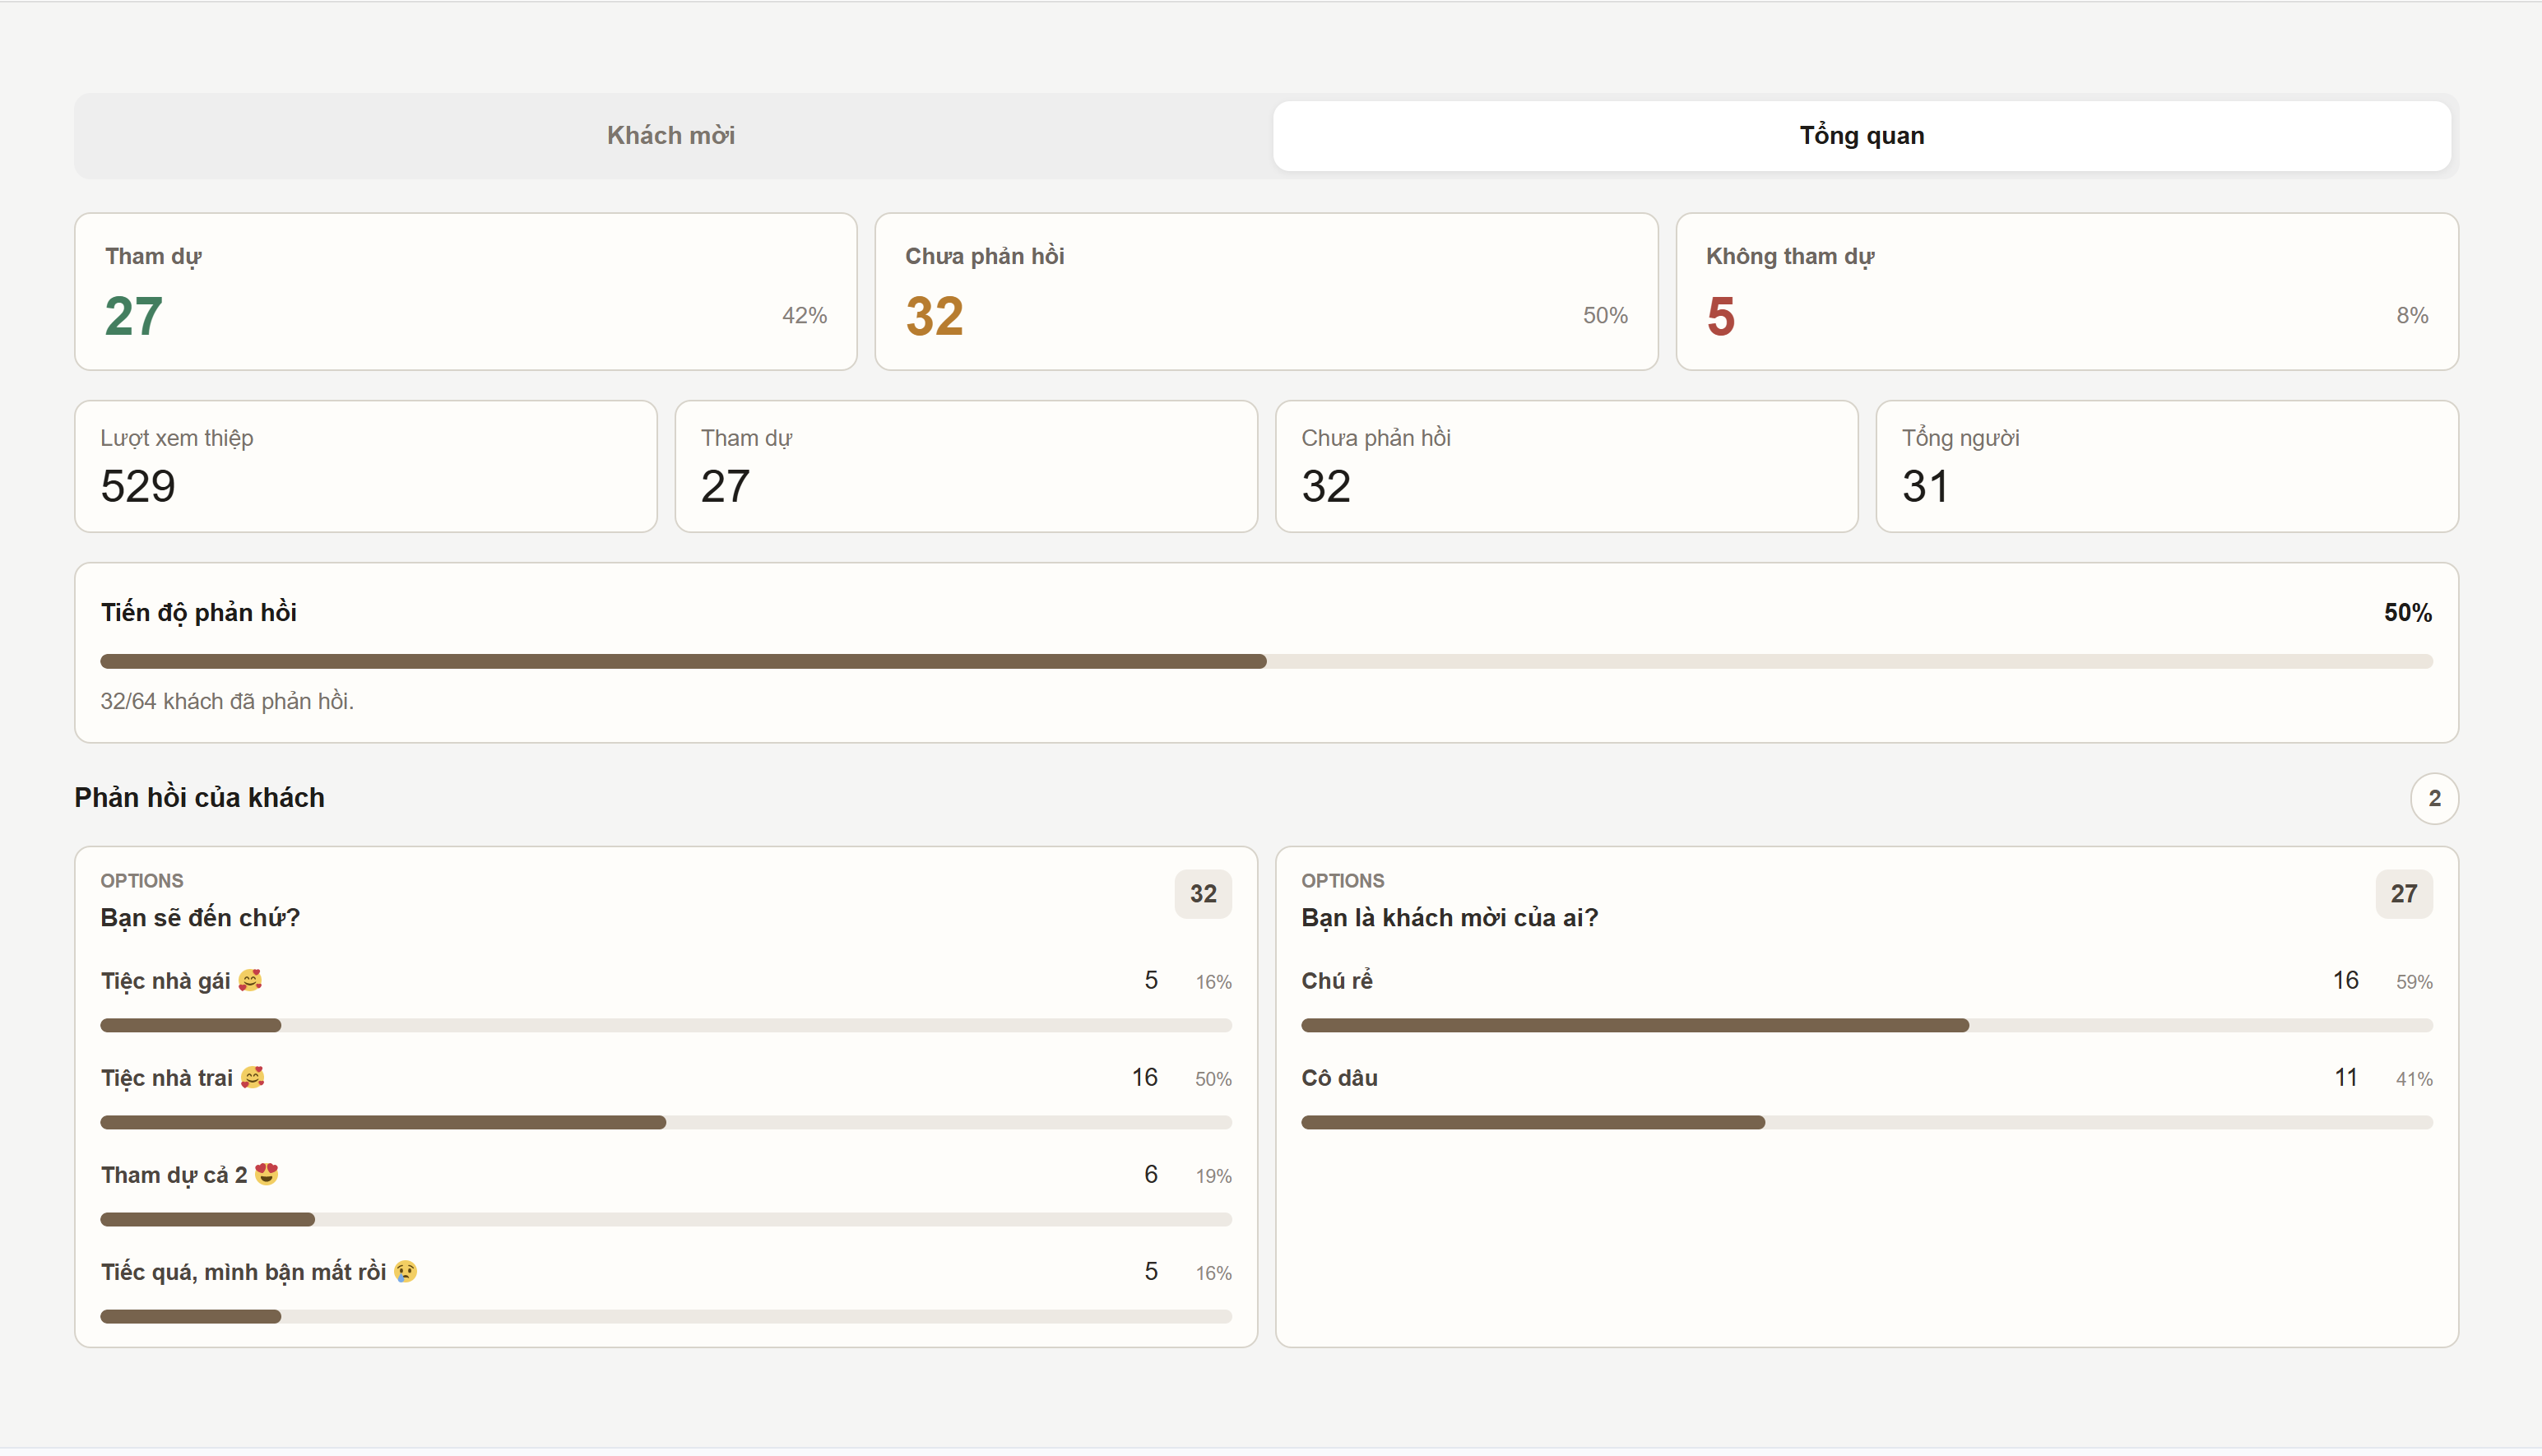The width and height of the screenshot is (2542, 1456).
Task: Click the 8% value in Không tham dự card
Action: 2412,315
